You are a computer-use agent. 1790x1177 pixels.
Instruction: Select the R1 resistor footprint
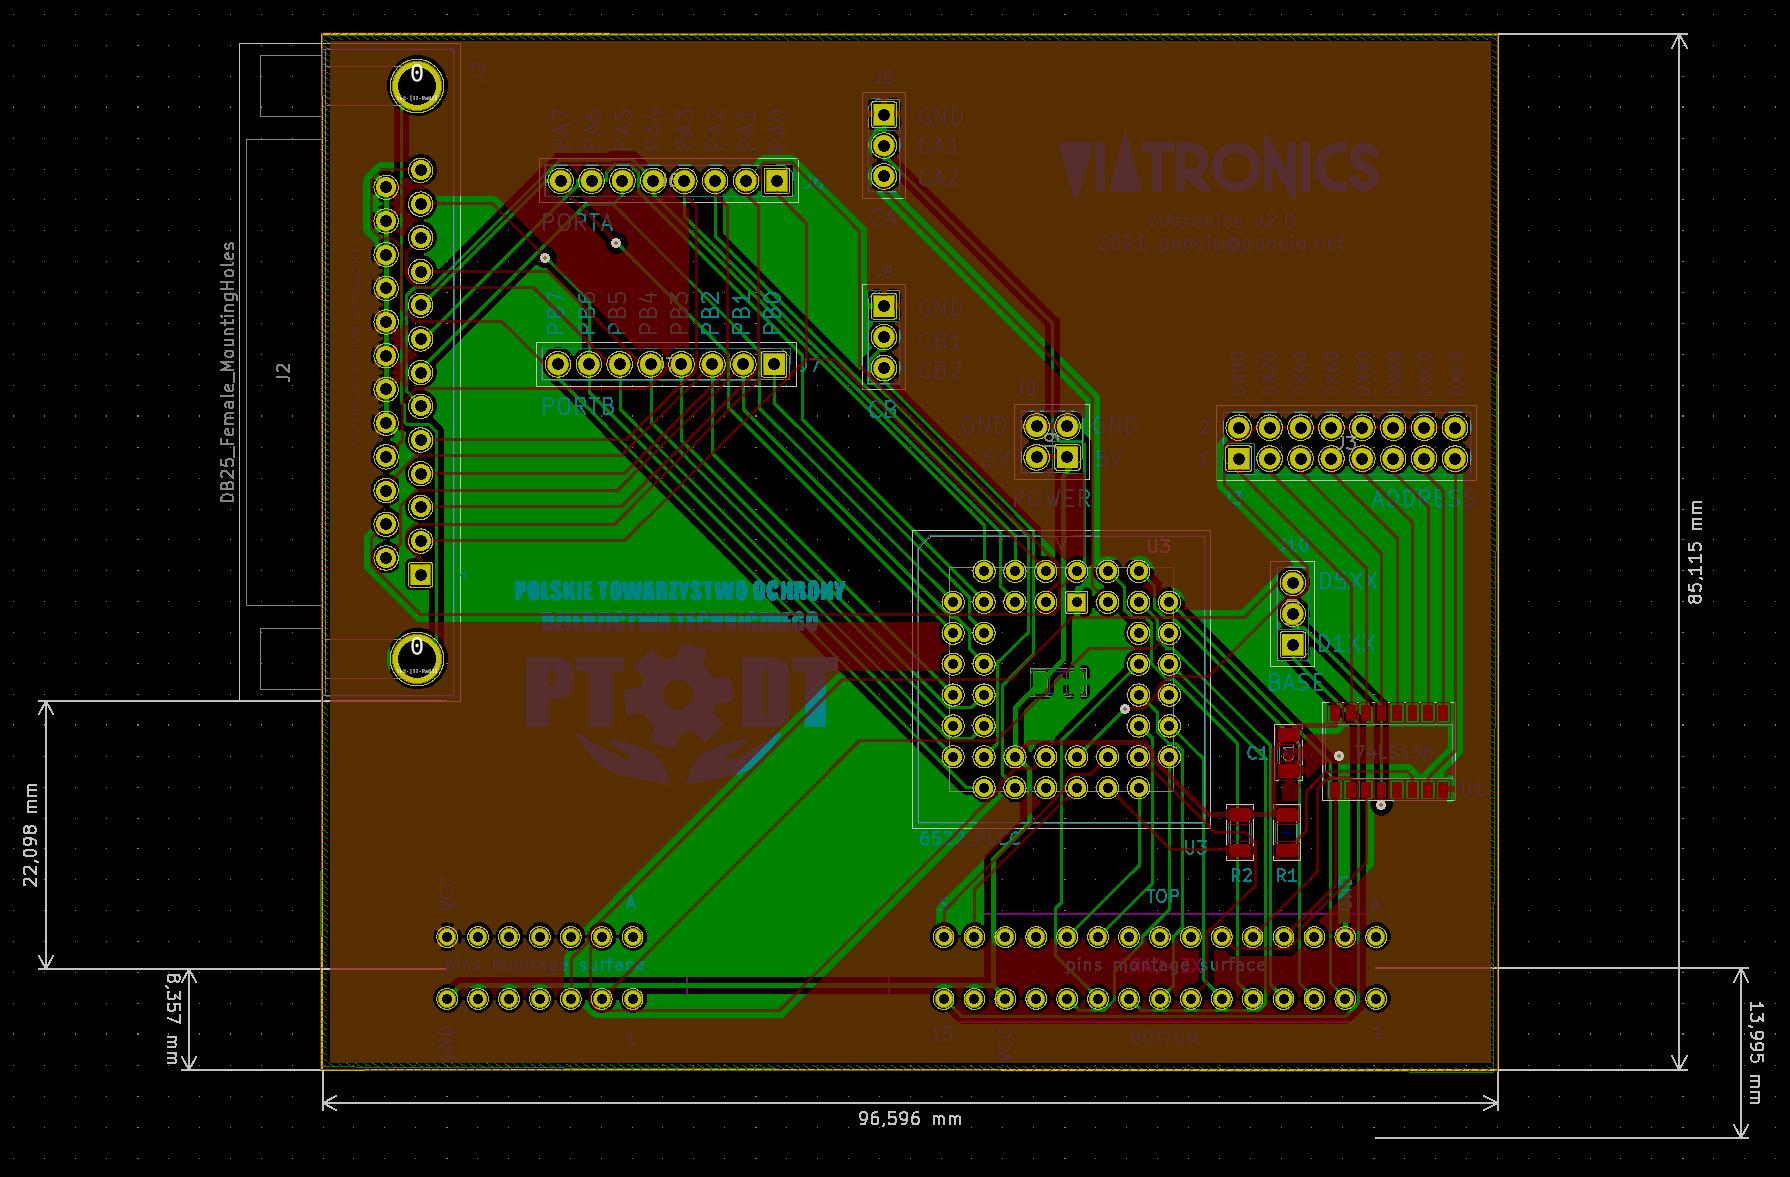click(x=1286, y=832)
